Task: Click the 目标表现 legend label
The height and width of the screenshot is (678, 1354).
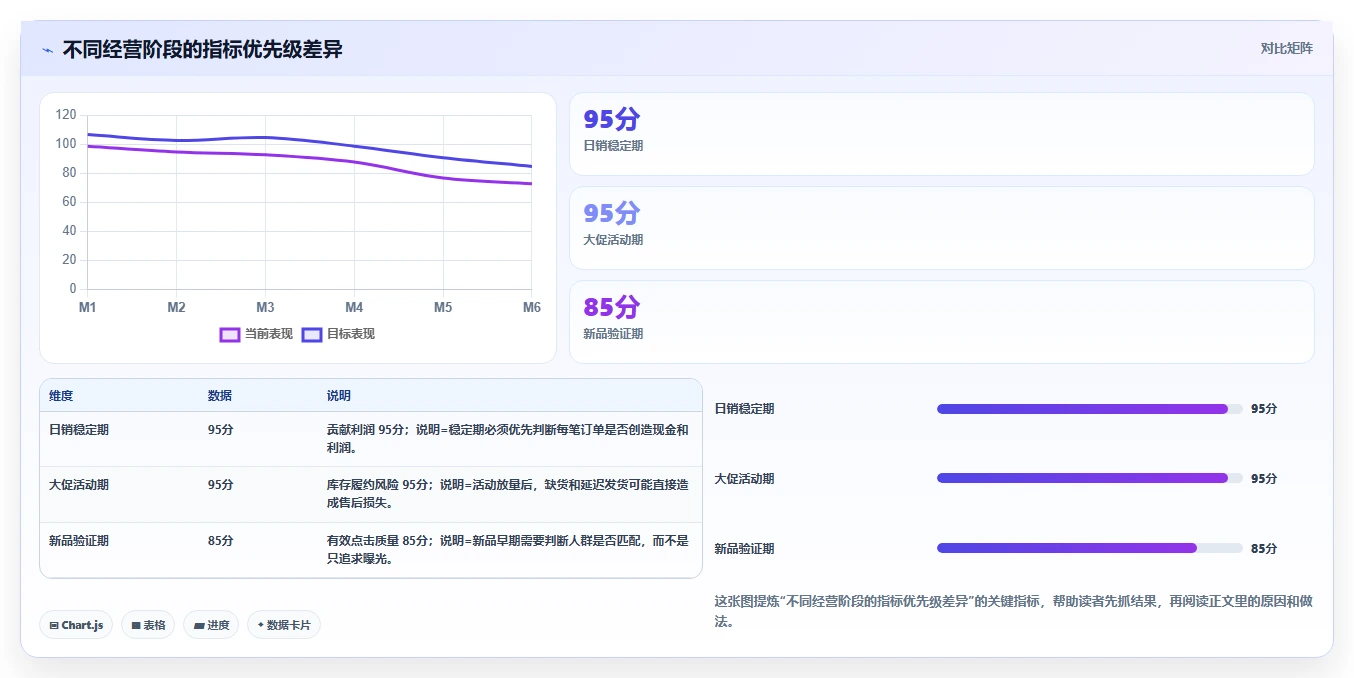Action: tap(351, 334)
